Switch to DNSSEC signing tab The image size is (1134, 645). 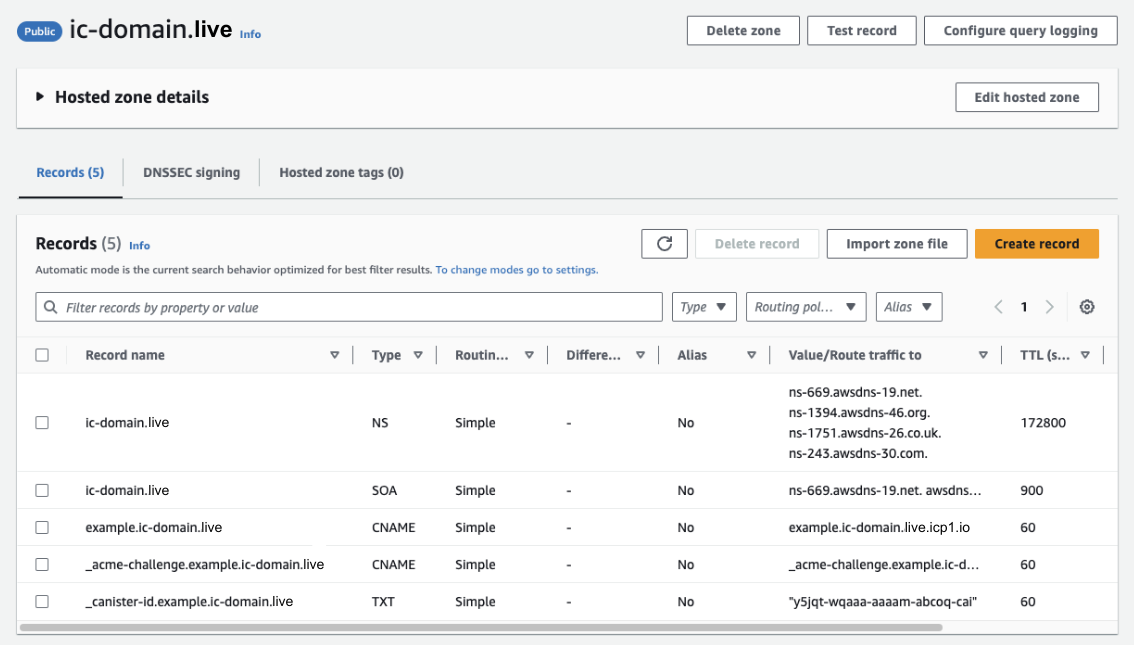(x=192, y=173)
